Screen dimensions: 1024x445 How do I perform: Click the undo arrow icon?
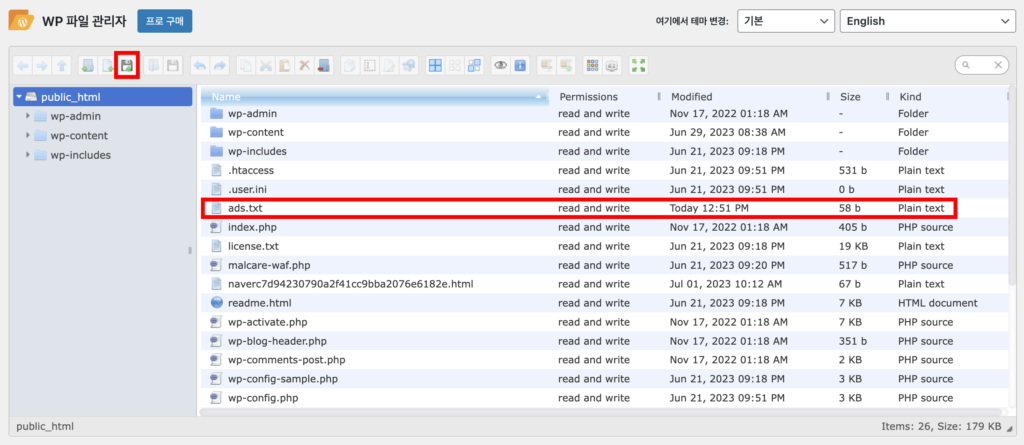pyautogui.click(x=200, y=65)
